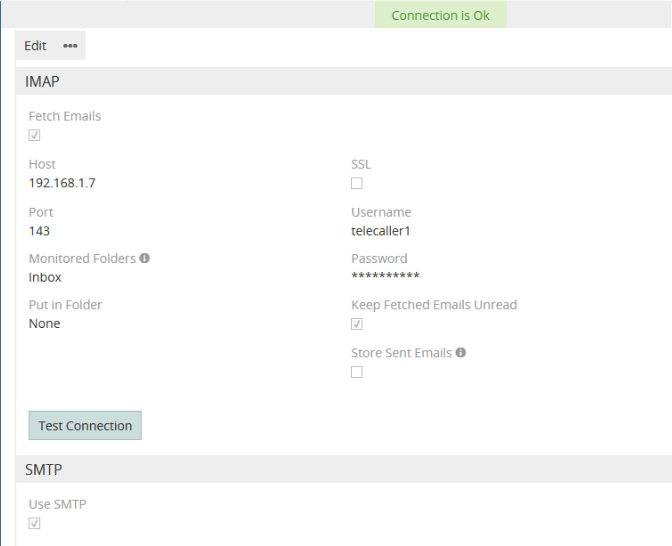Click the Host field label
This screenshot has width=672, height=546.
tap(42, 164)
